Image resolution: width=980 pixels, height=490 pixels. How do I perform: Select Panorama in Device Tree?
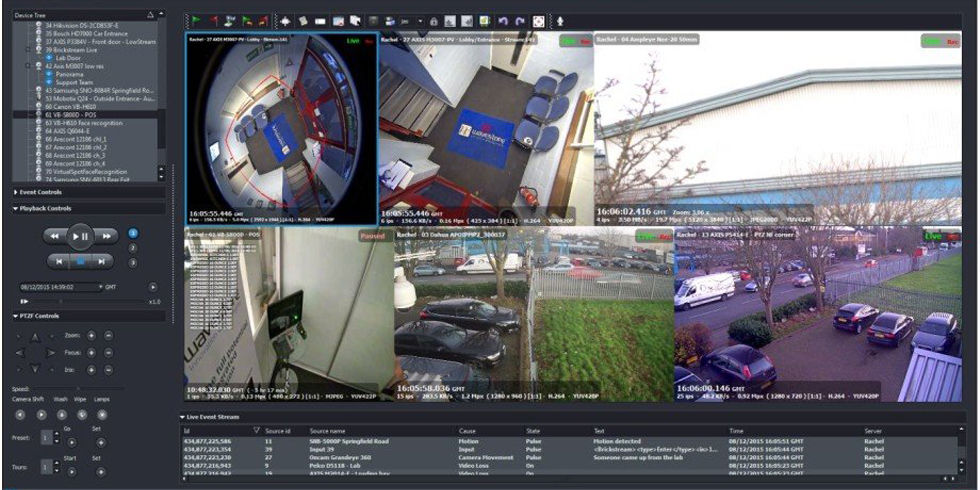pyautogui.click(x=69, y=74)
